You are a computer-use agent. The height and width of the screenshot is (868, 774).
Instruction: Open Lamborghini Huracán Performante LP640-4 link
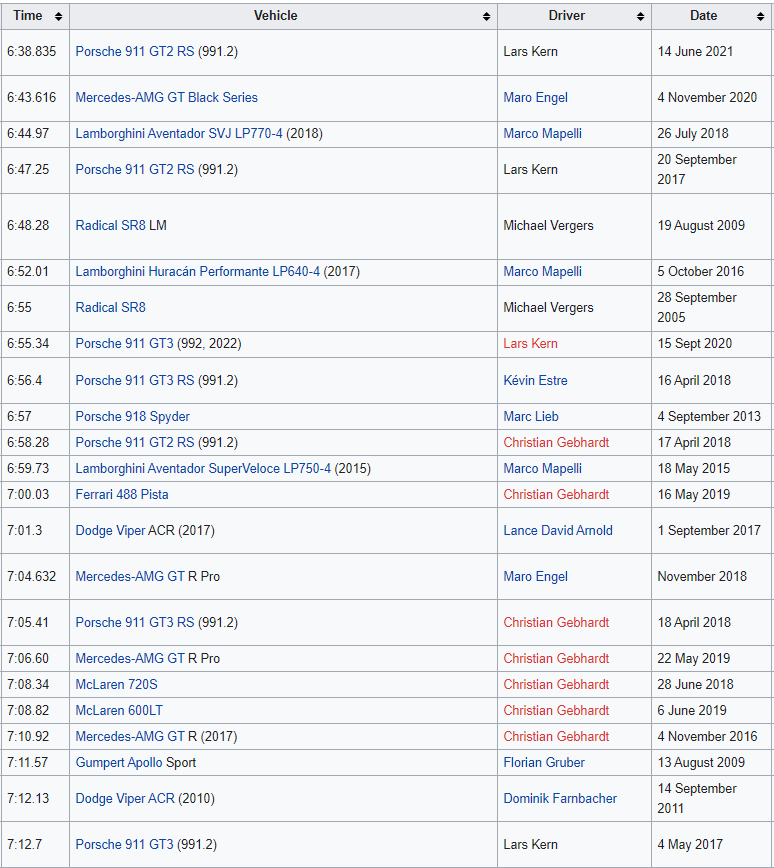tap(198, 271)
